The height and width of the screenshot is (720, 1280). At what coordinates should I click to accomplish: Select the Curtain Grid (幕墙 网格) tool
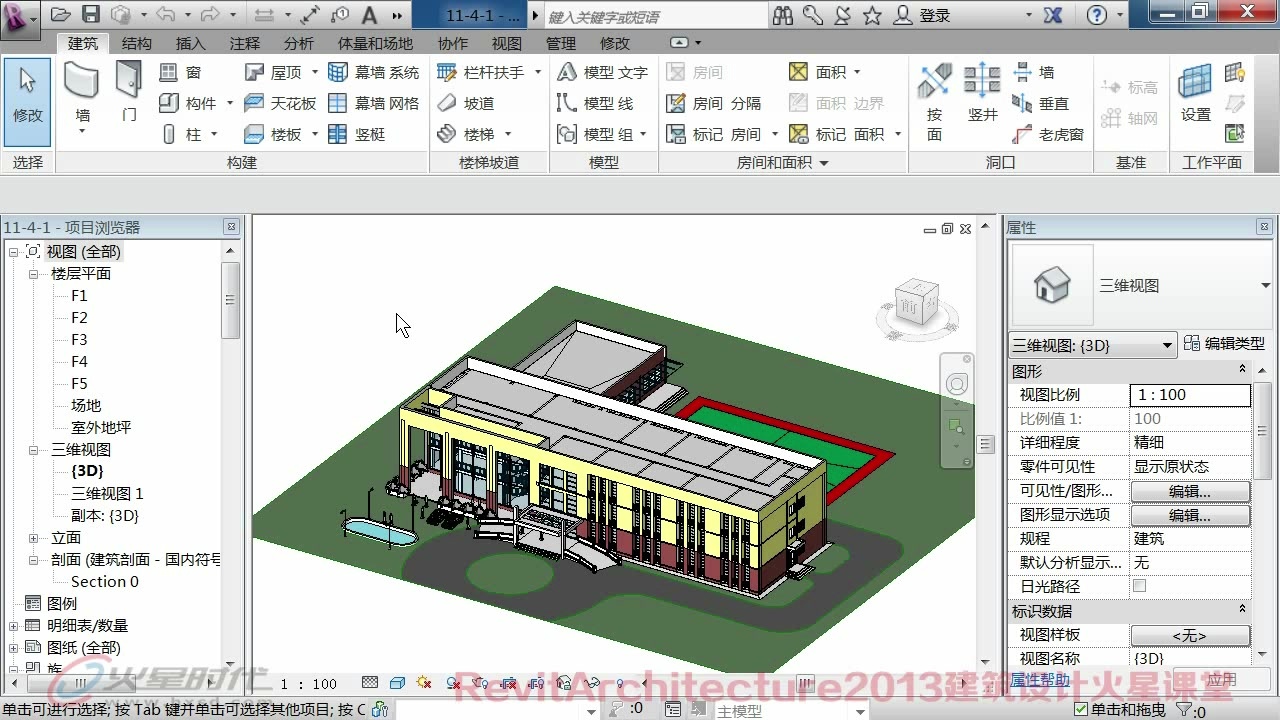[x=373, y=103]
